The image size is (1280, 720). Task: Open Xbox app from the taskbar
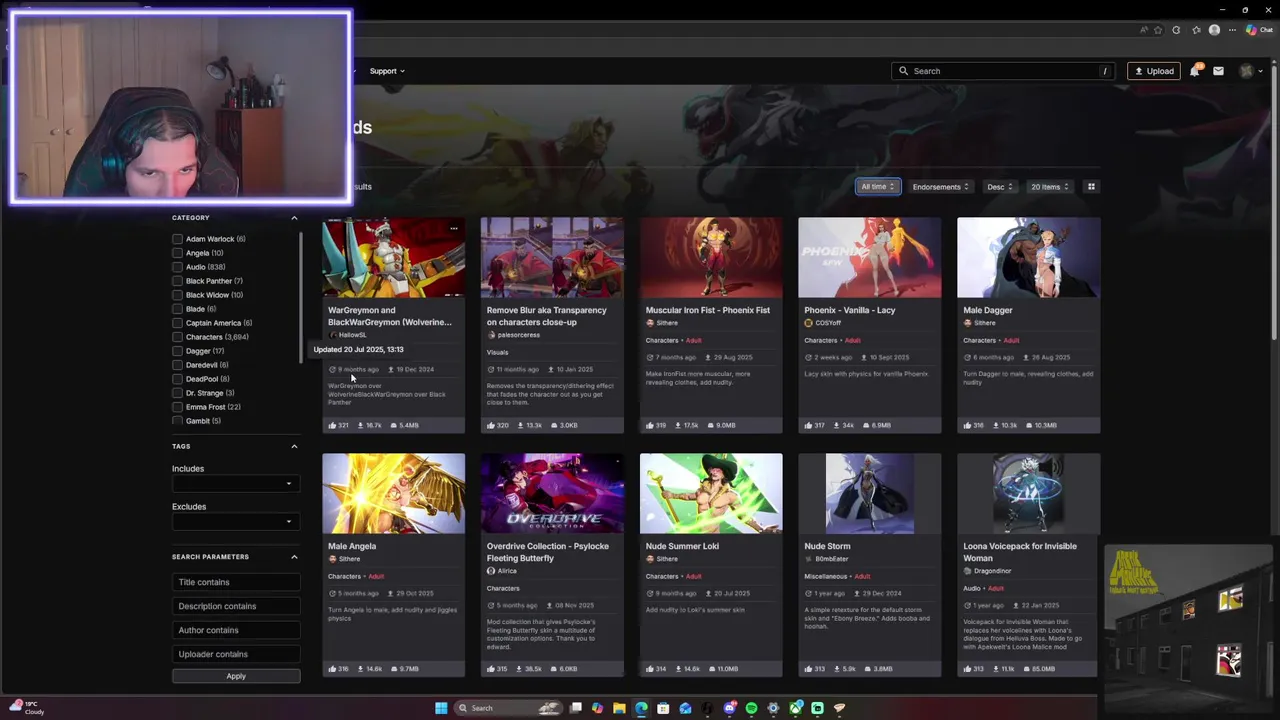[x=796, y=708]
